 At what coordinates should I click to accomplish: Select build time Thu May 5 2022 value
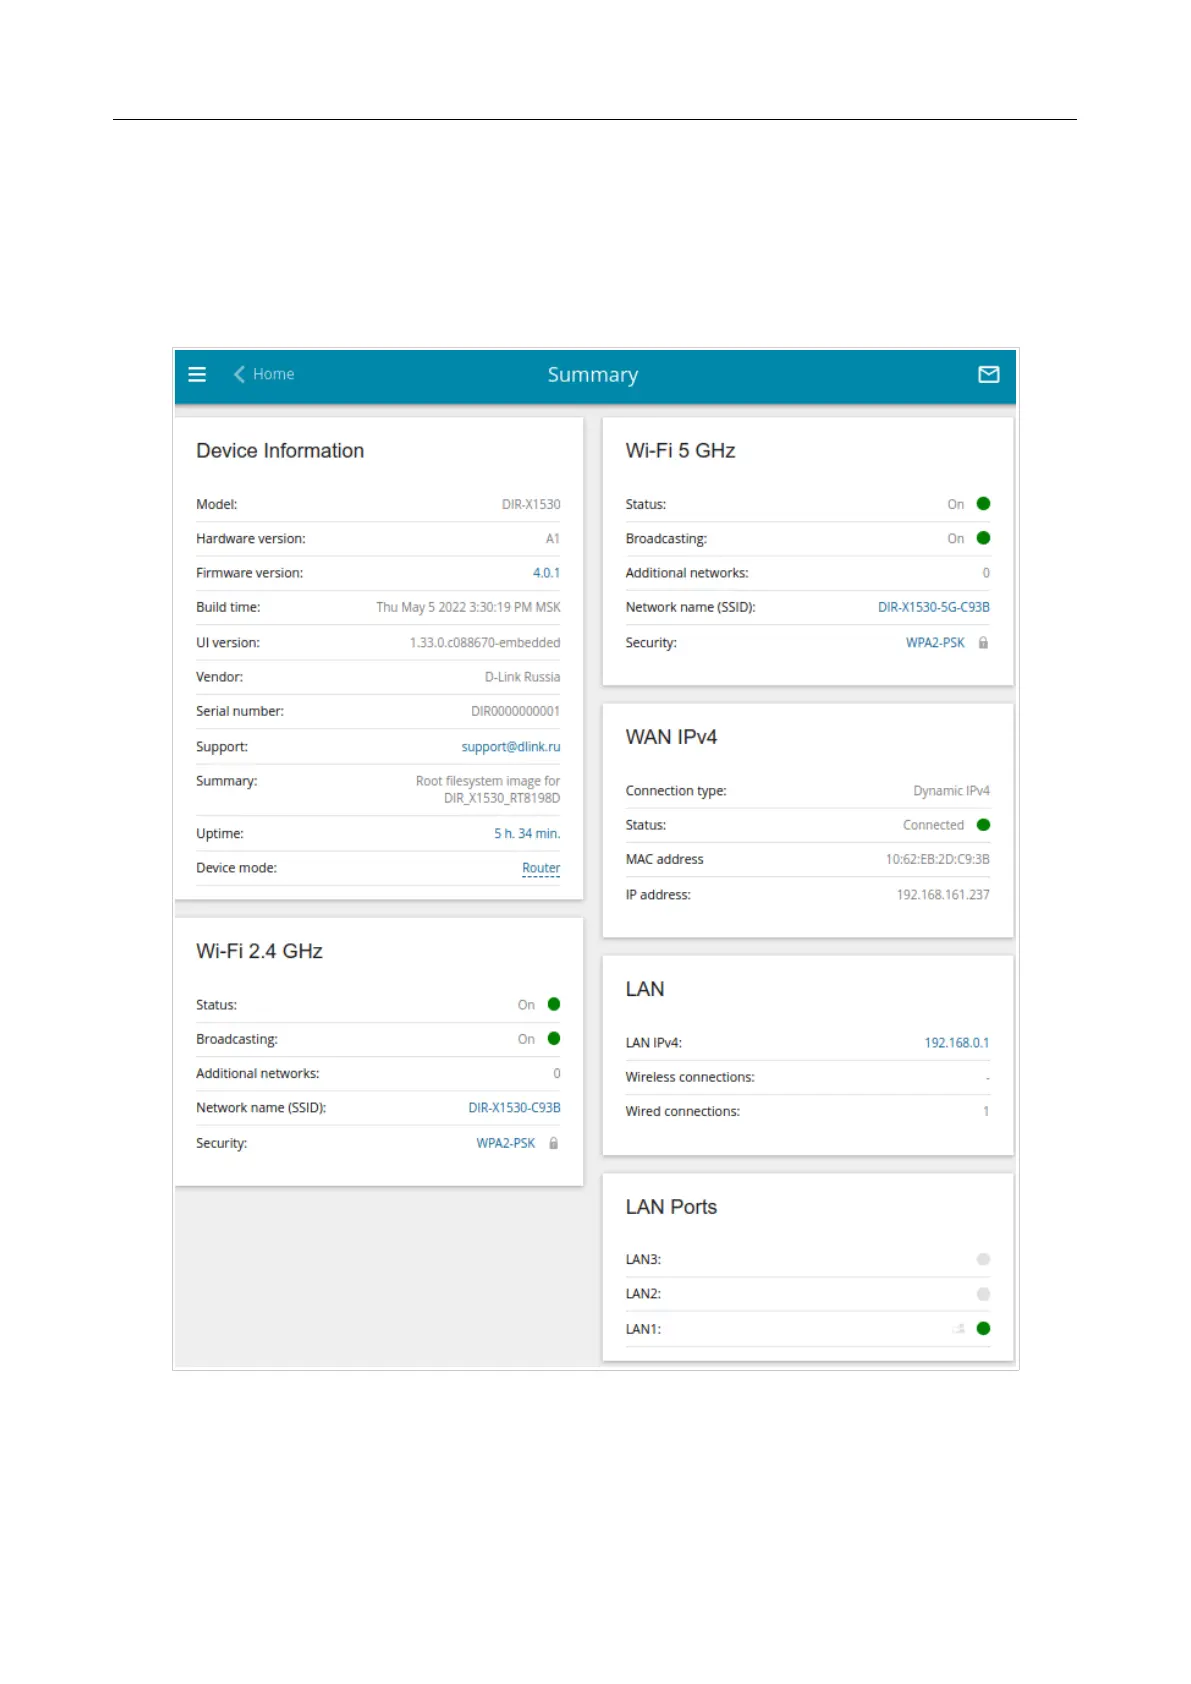pyautogui.click(x=468, y=607)
